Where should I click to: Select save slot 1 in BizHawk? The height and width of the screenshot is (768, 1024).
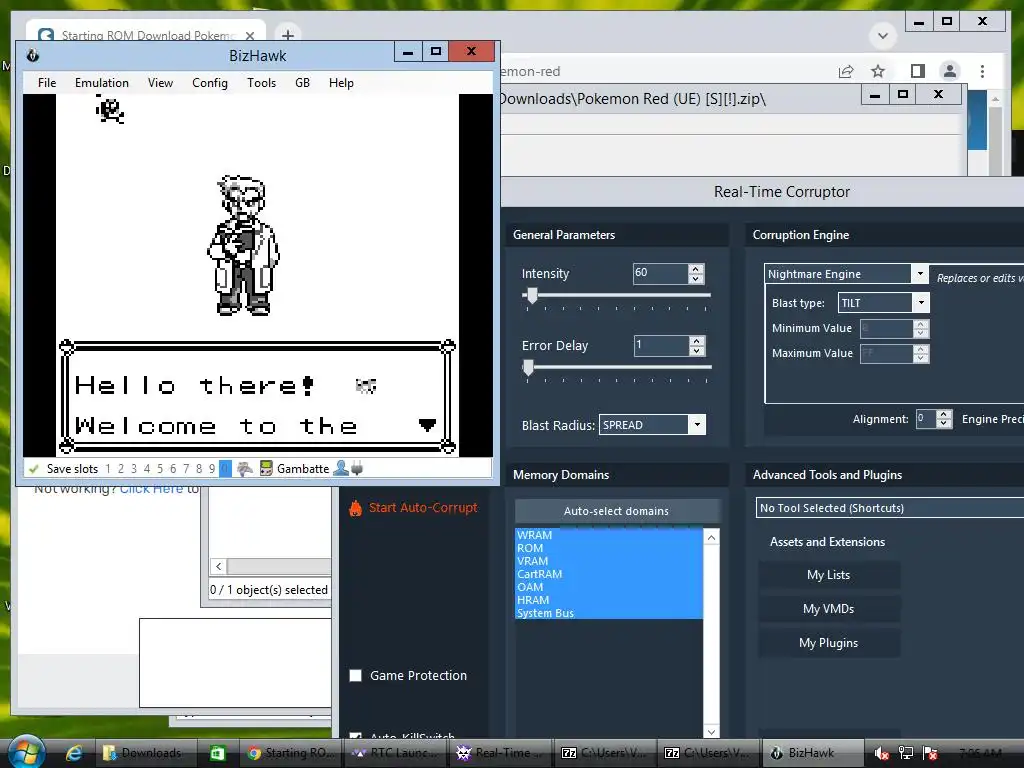108,468
